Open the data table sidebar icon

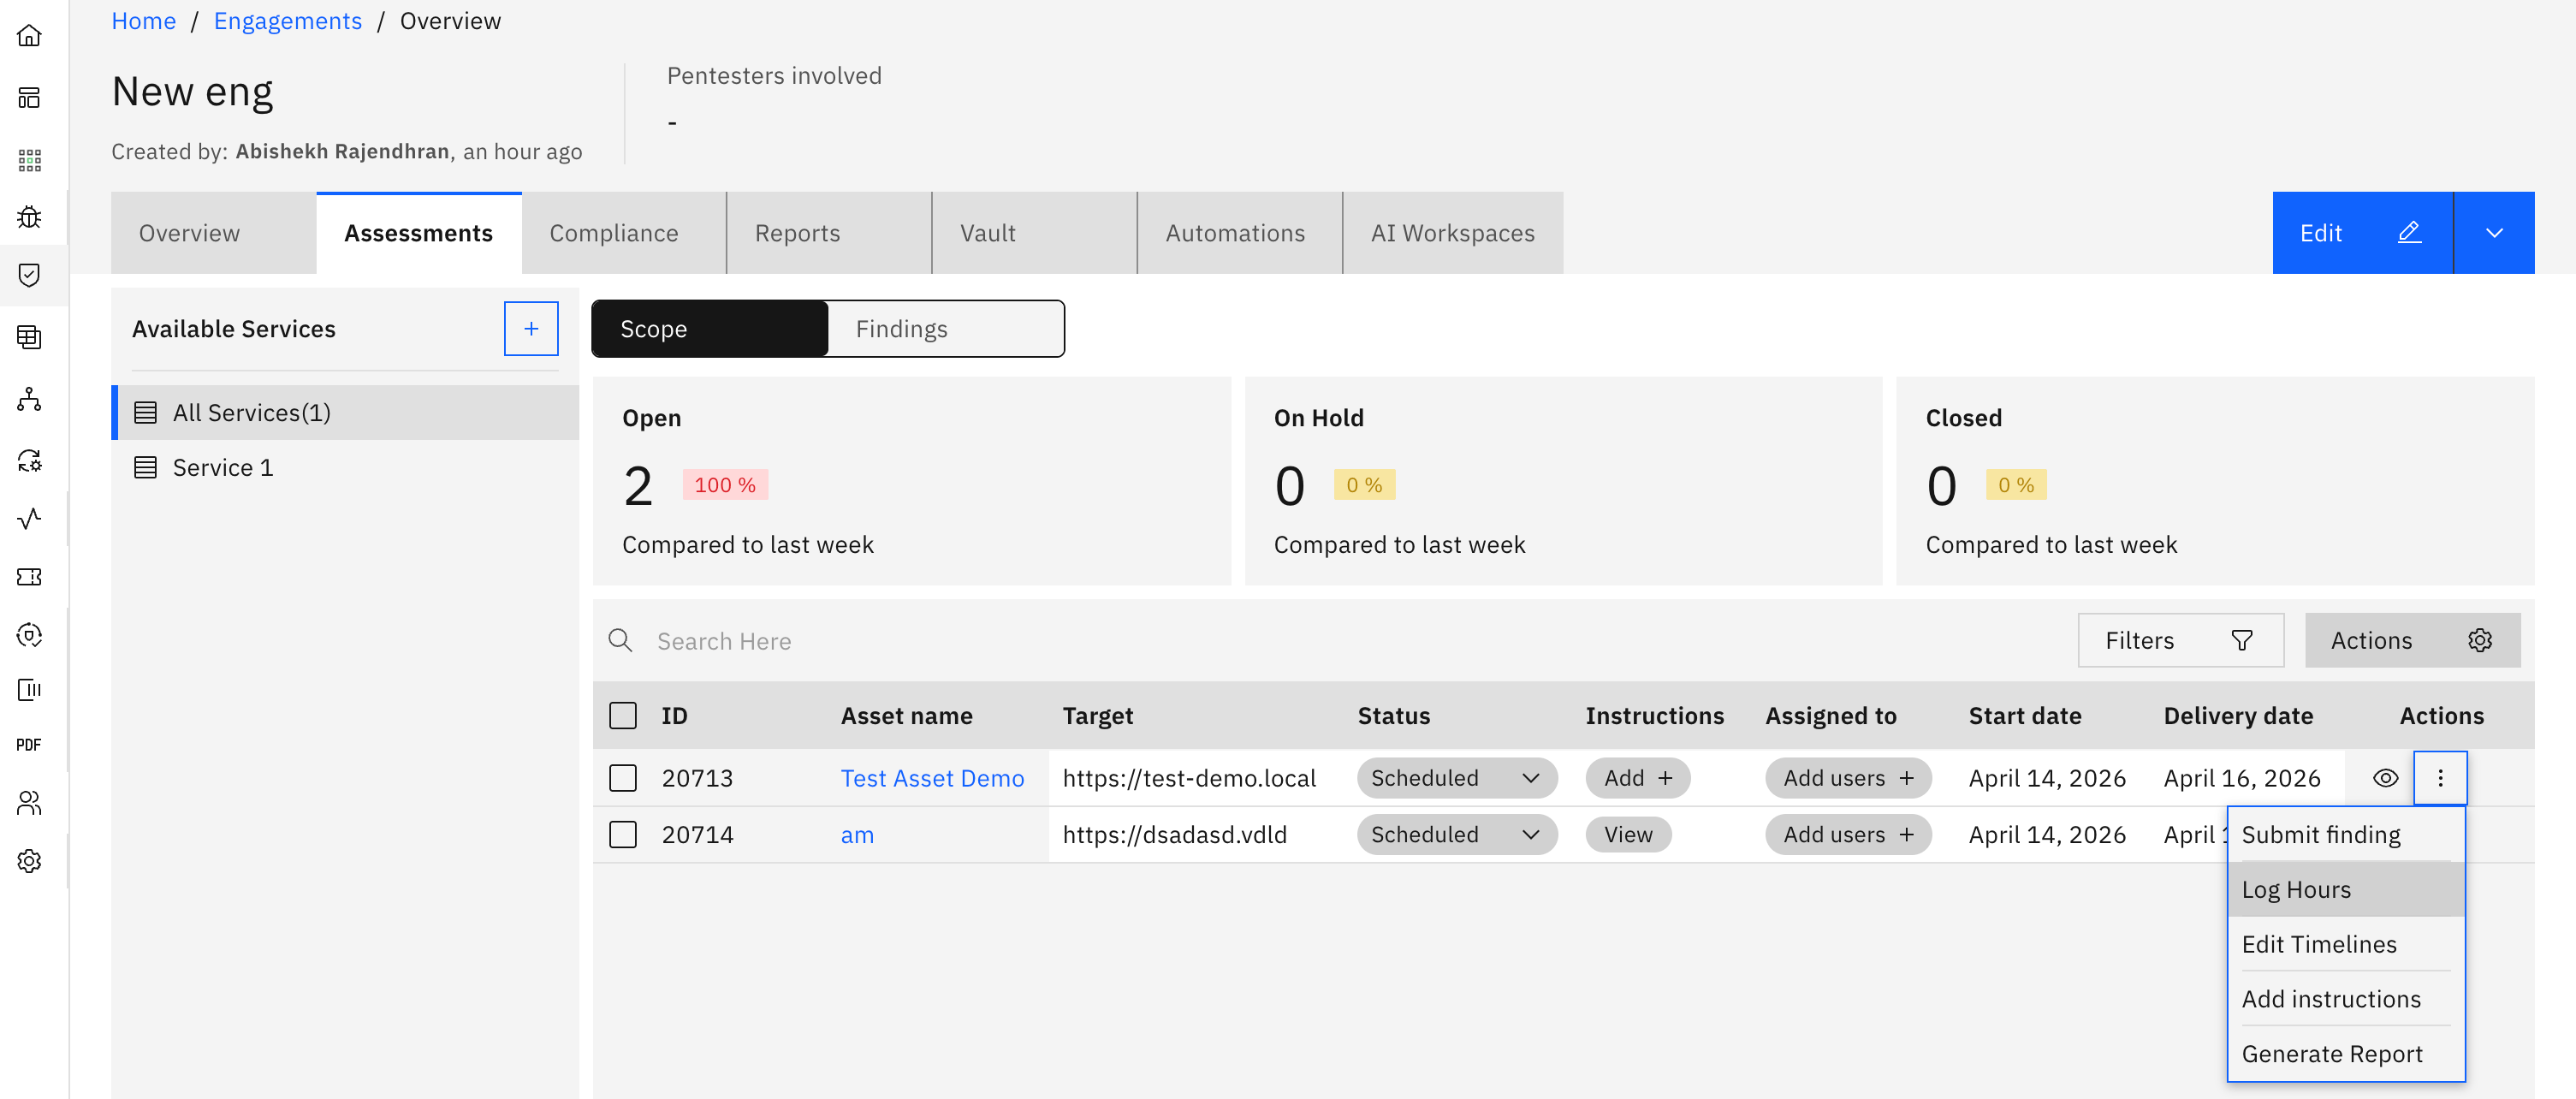click(x=29, y=338)
